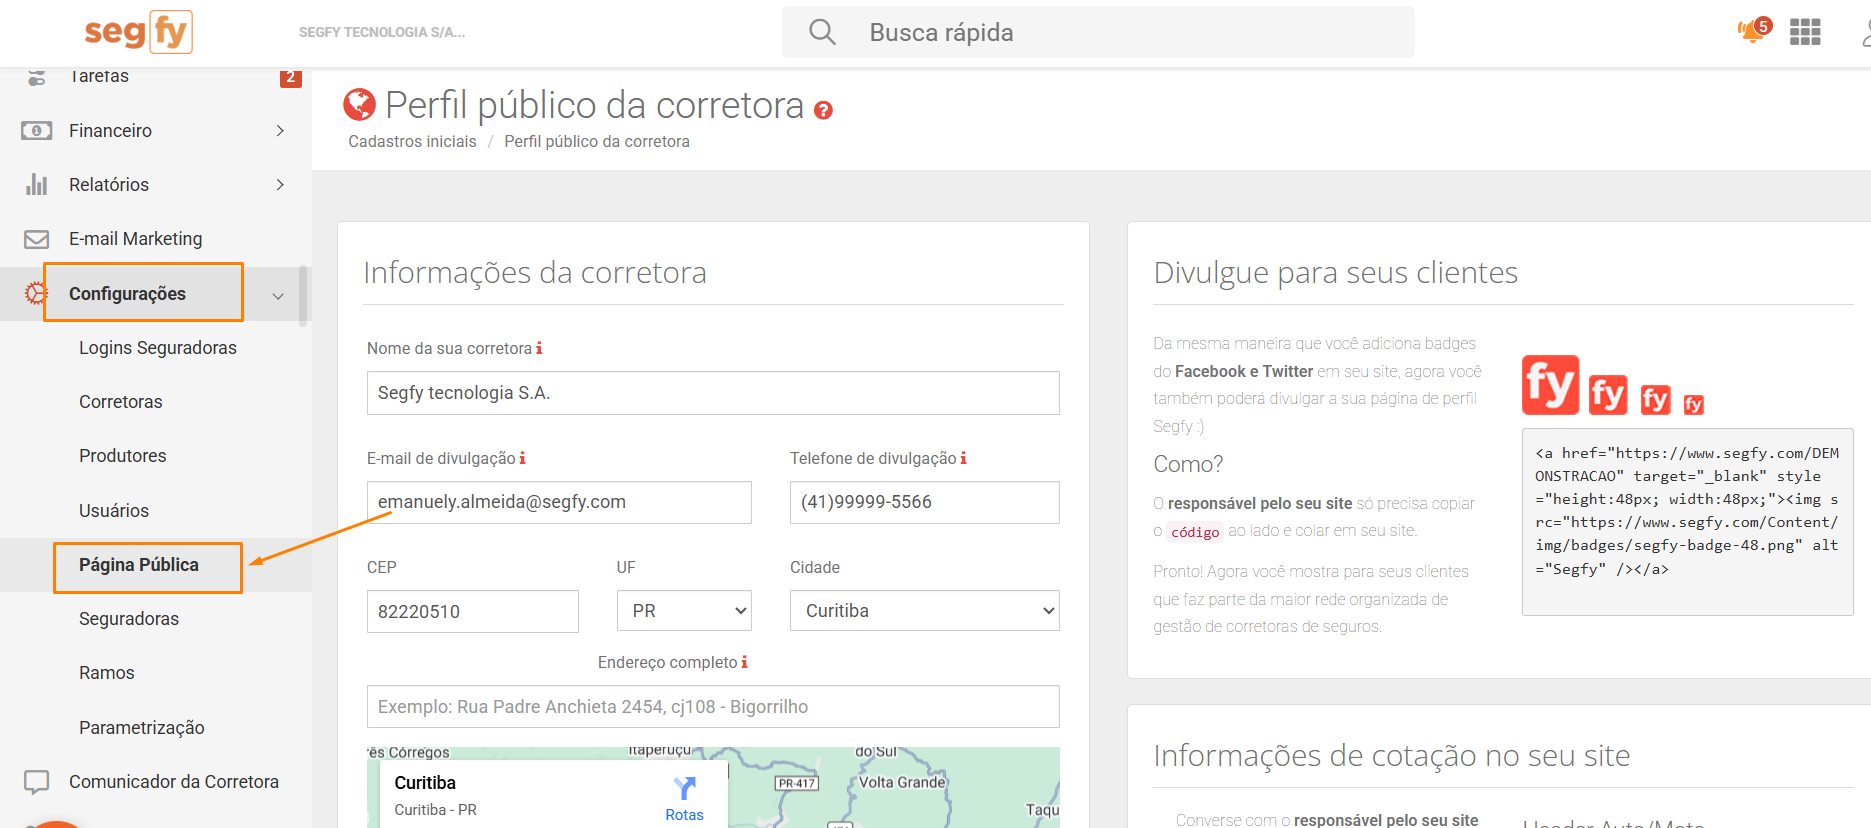The height and width of the screenshot is (828, 1871).
Task: Open the UF state dropdown
Action: [684, 611]
